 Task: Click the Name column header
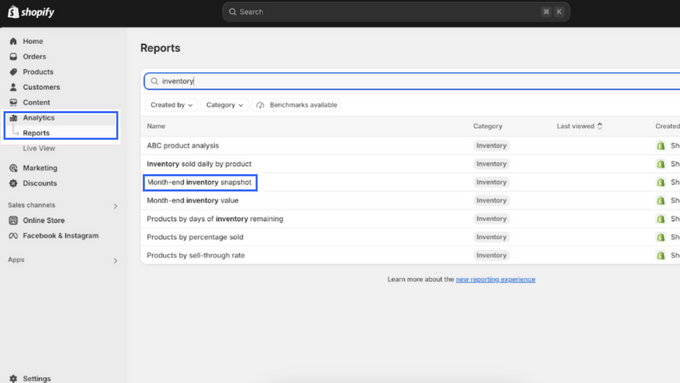coord(156,126)
